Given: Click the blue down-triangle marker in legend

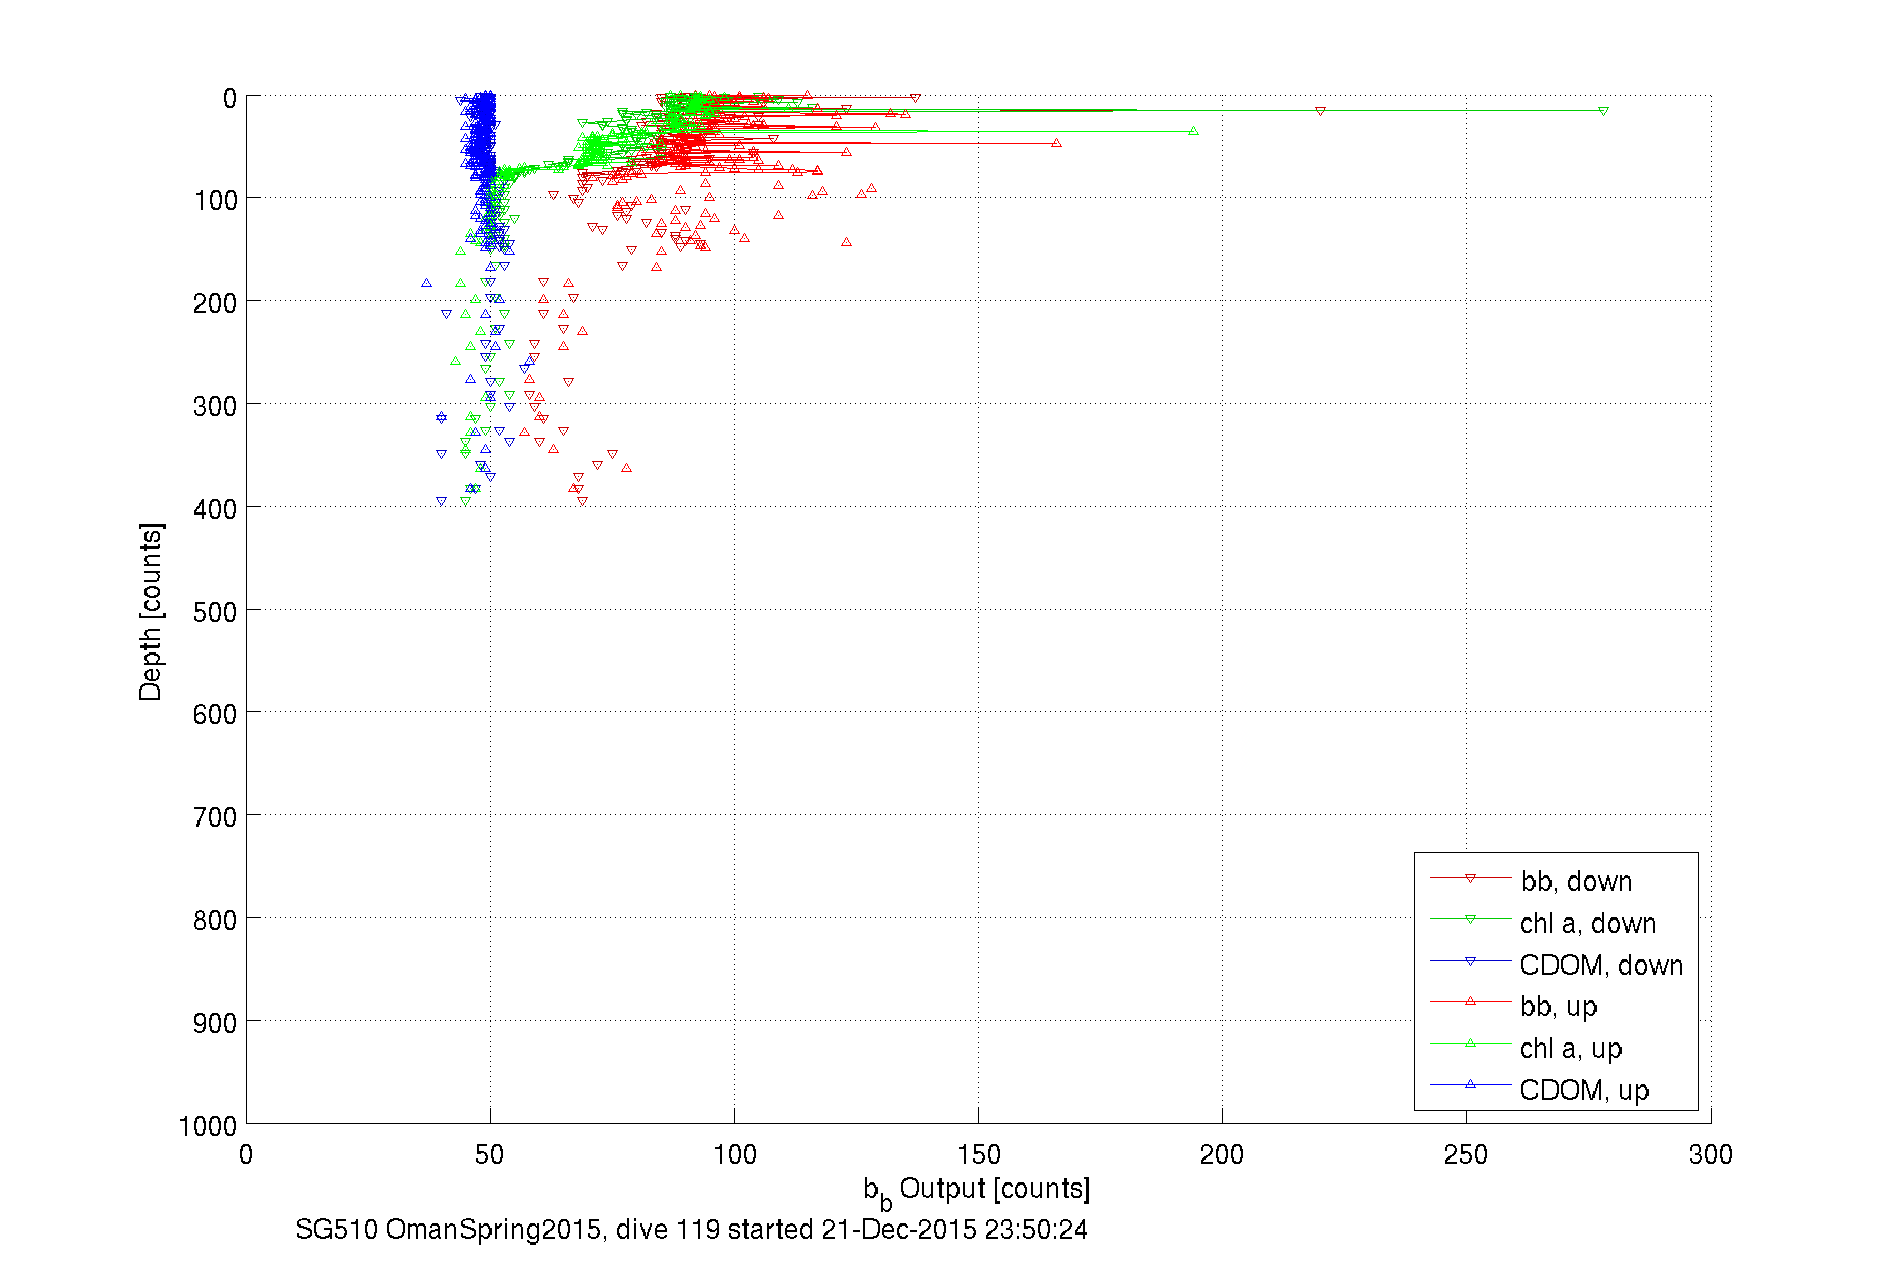Looking at the screenshot, I should point(1470,961).
